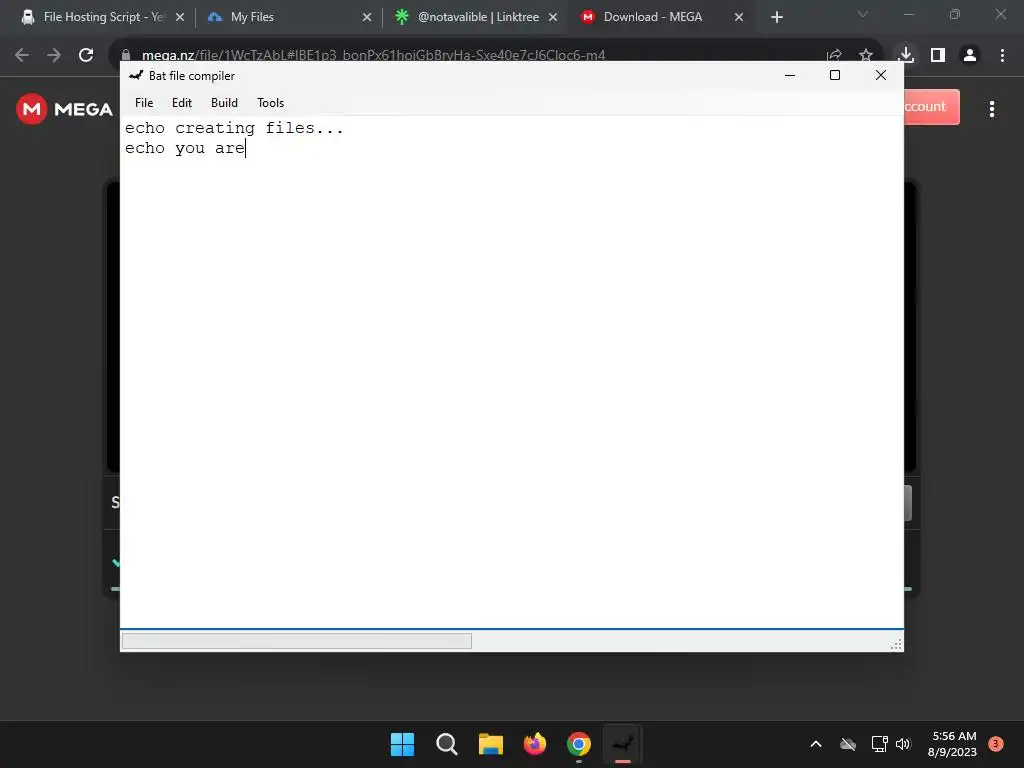The height and width of the screenshot is (768, 1024).
Task: Click the MEGA create account button
Action: pos(932,106)
